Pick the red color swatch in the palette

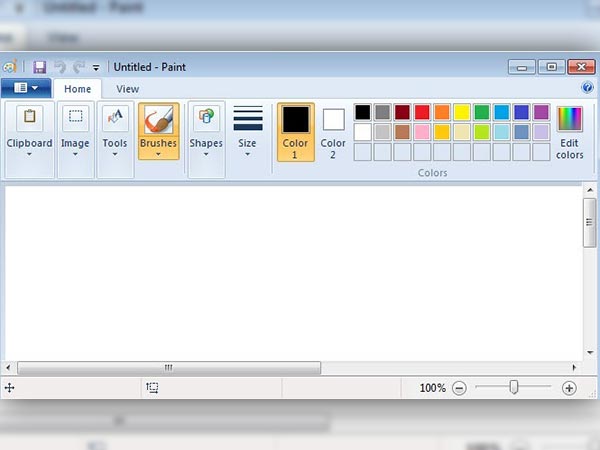click(422, 112)
